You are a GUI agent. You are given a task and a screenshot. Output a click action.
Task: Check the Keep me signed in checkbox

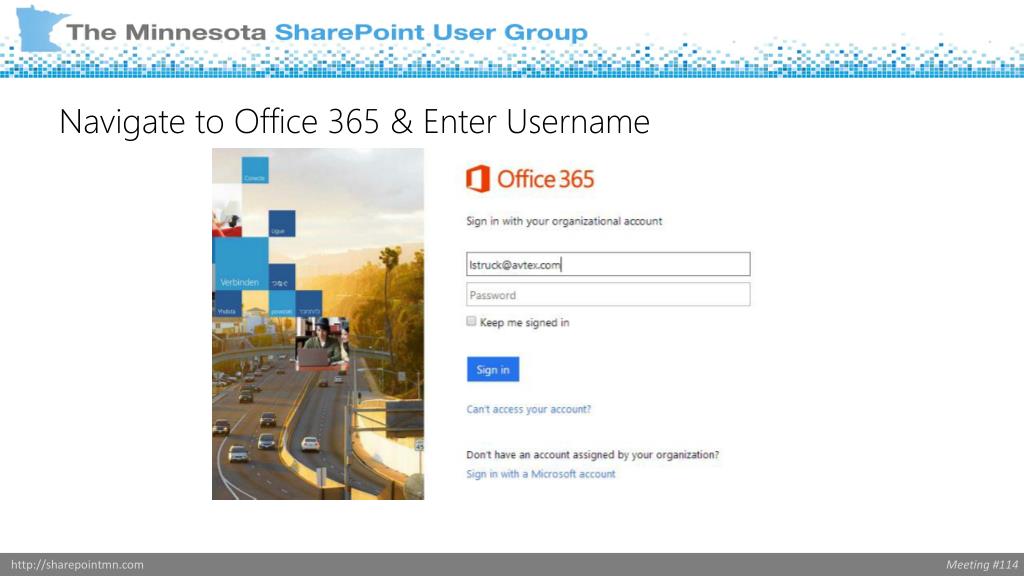point(471,321)
